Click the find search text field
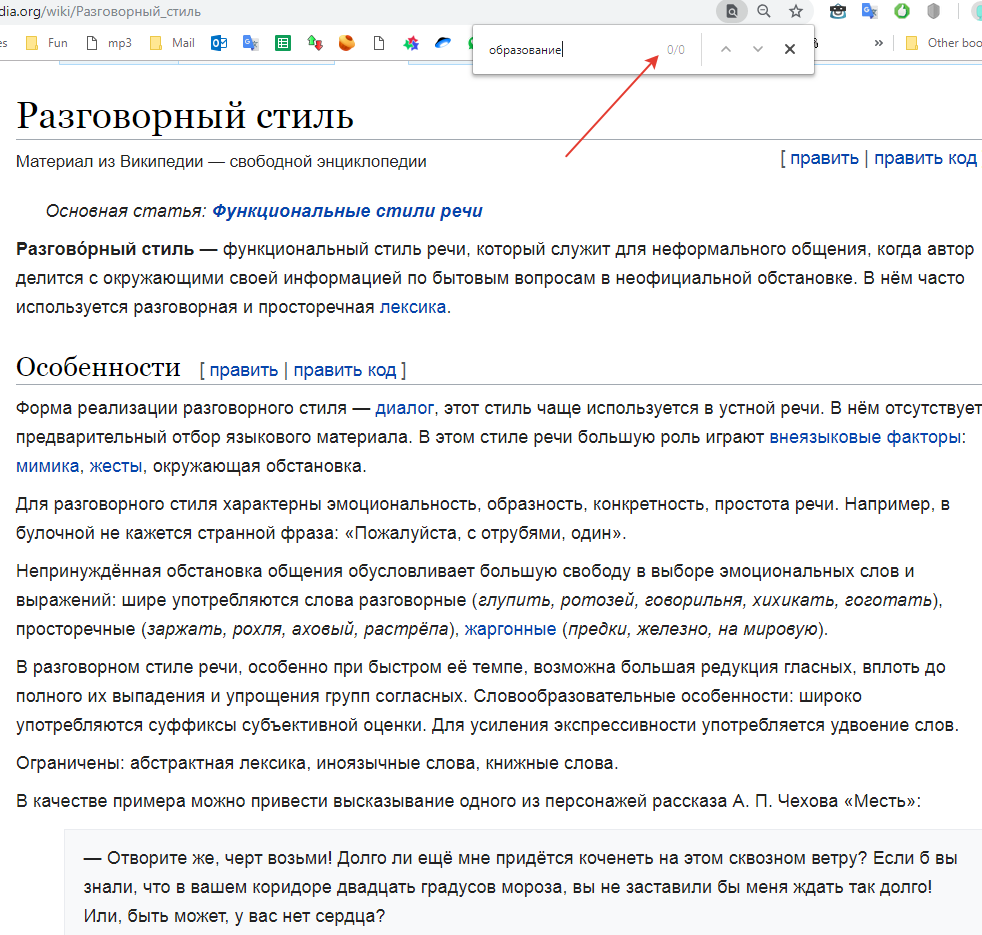Viewport: 982px width, 935px height. tap(570, 49)
